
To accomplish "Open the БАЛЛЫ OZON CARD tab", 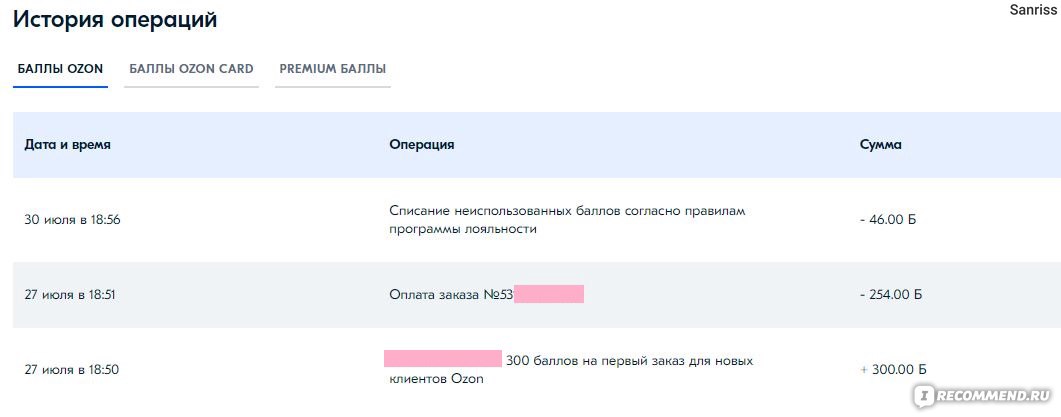I will [x=191, y=69].
